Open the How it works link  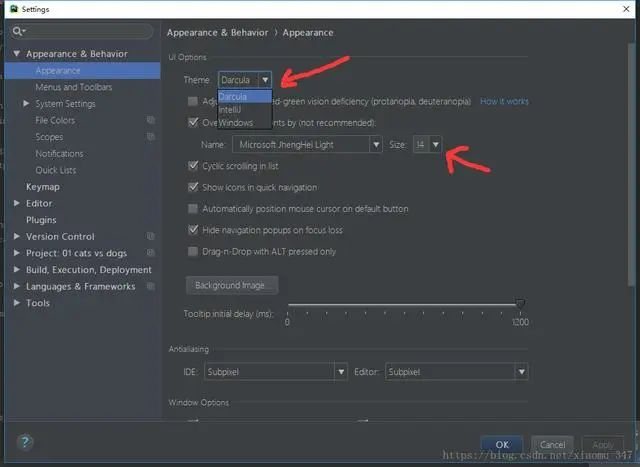(x=504, y=101)
